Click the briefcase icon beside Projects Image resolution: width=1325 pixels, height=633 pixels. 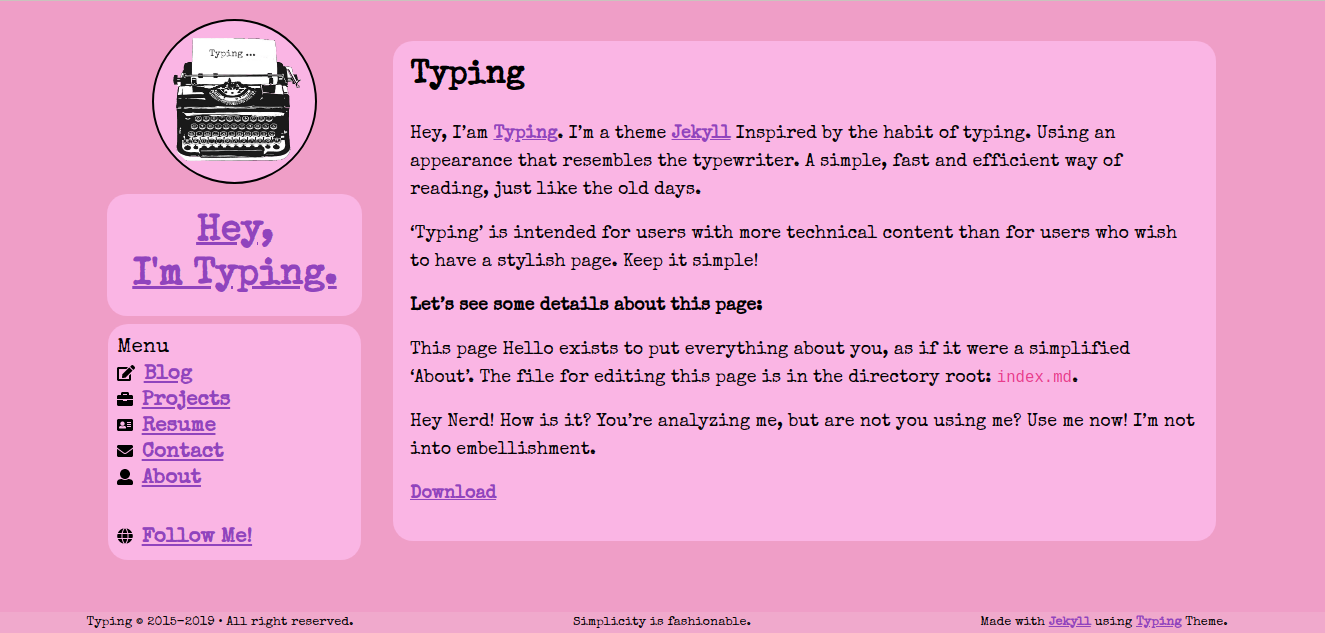125,399
